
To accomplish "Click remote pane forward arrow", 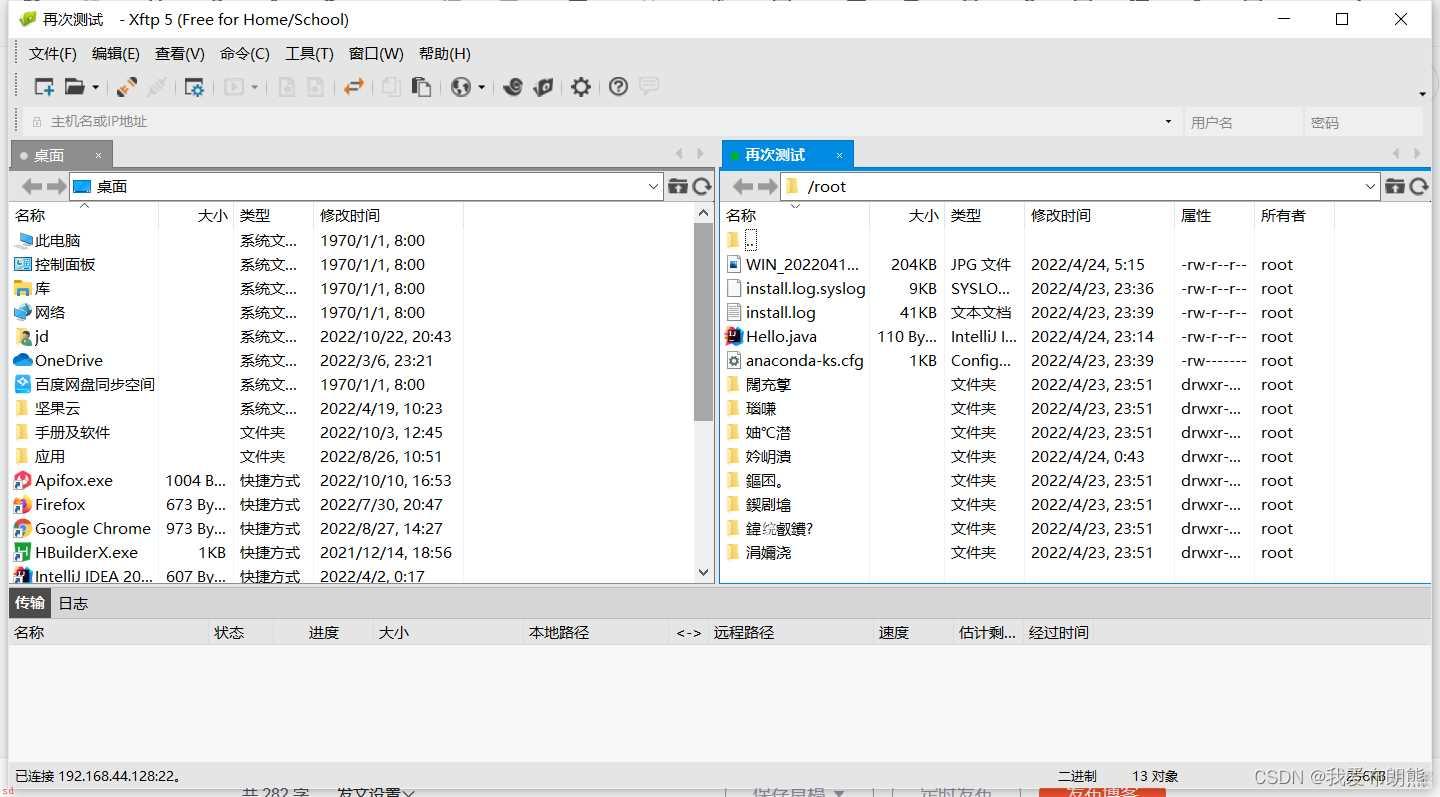I will pos(767,186).
